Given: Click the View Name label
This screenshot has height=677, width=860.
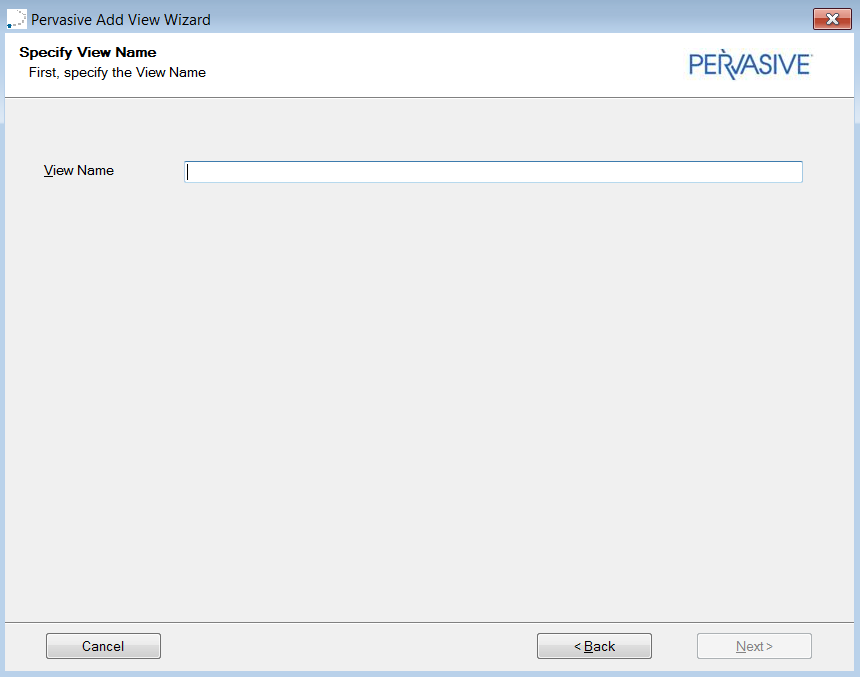Looking at the screenshot, I should coord(79,171).
